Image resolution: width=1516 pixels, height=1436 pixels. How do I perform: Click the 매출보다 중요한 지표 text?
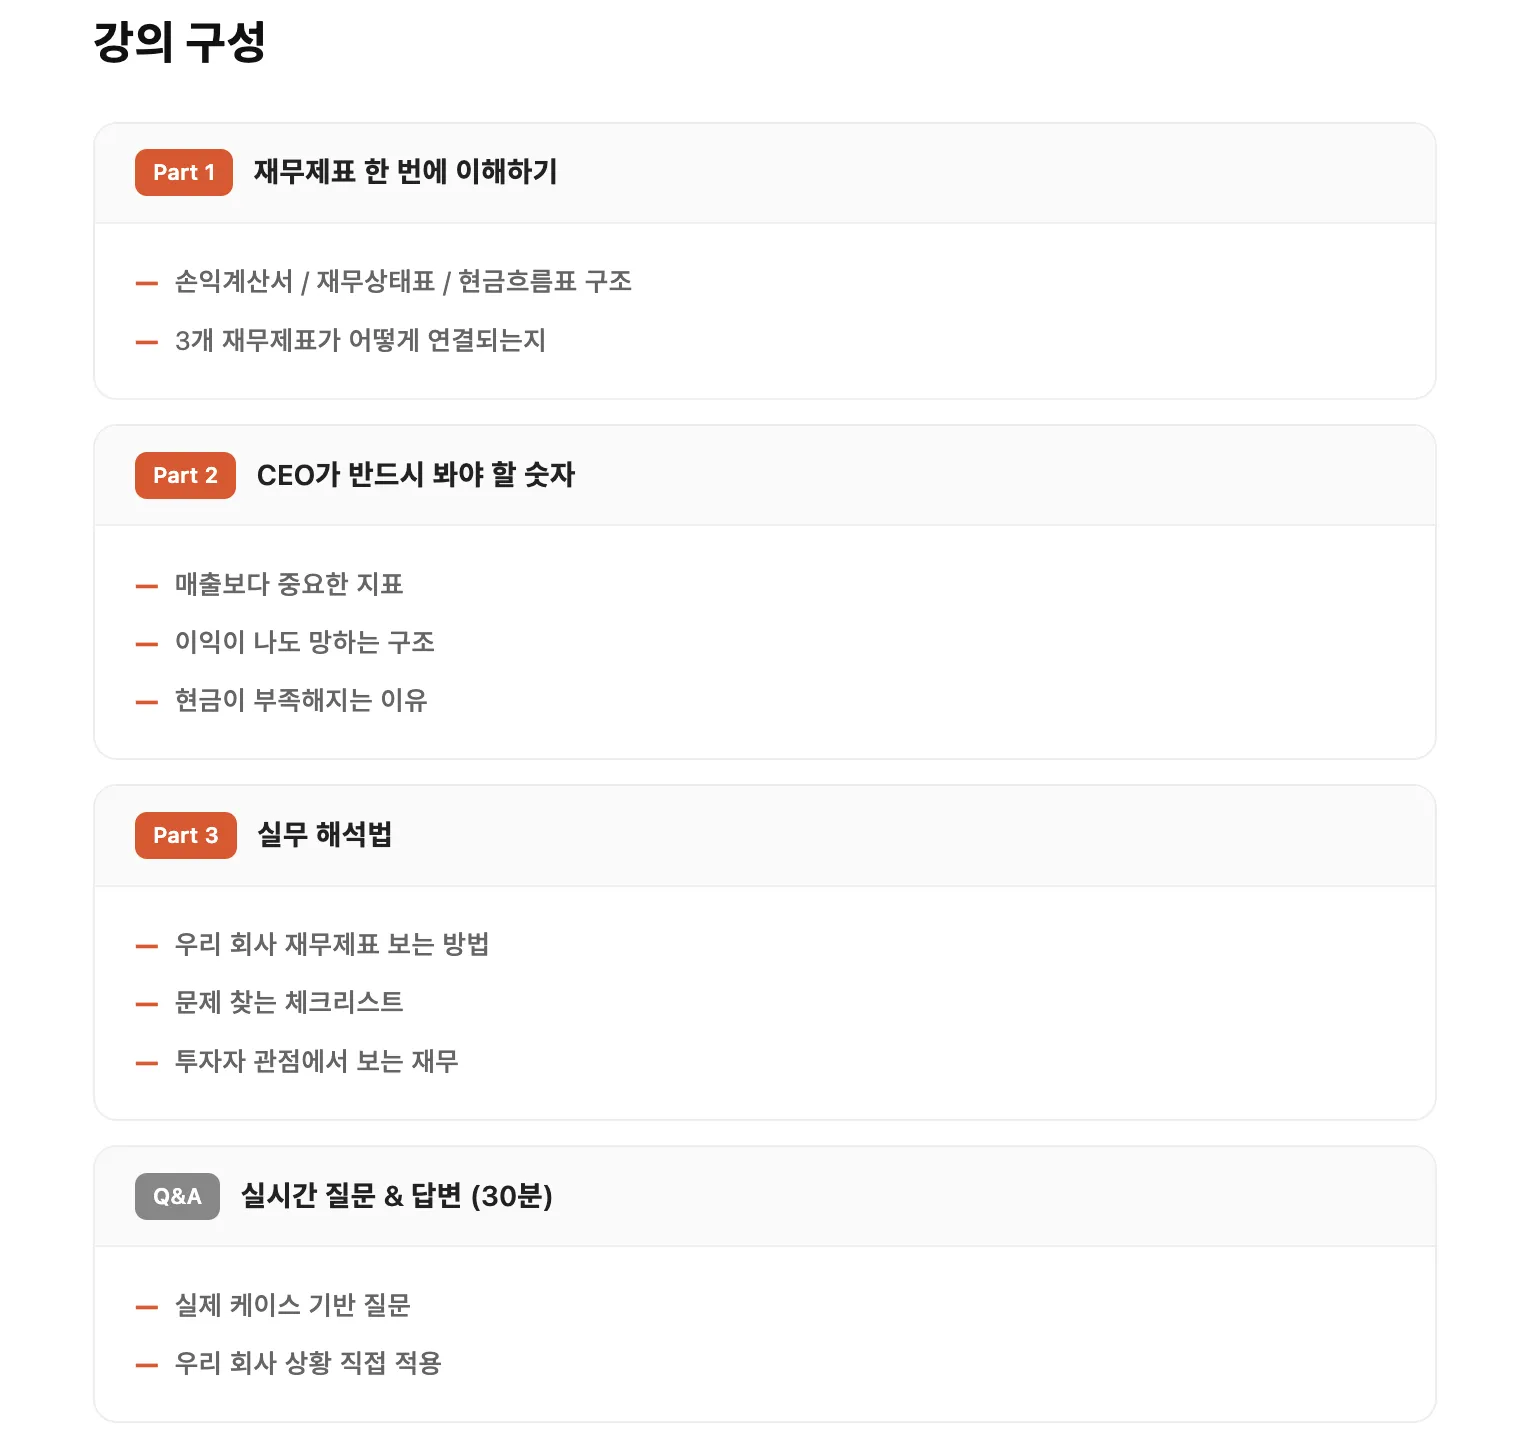tap(289, 584)
